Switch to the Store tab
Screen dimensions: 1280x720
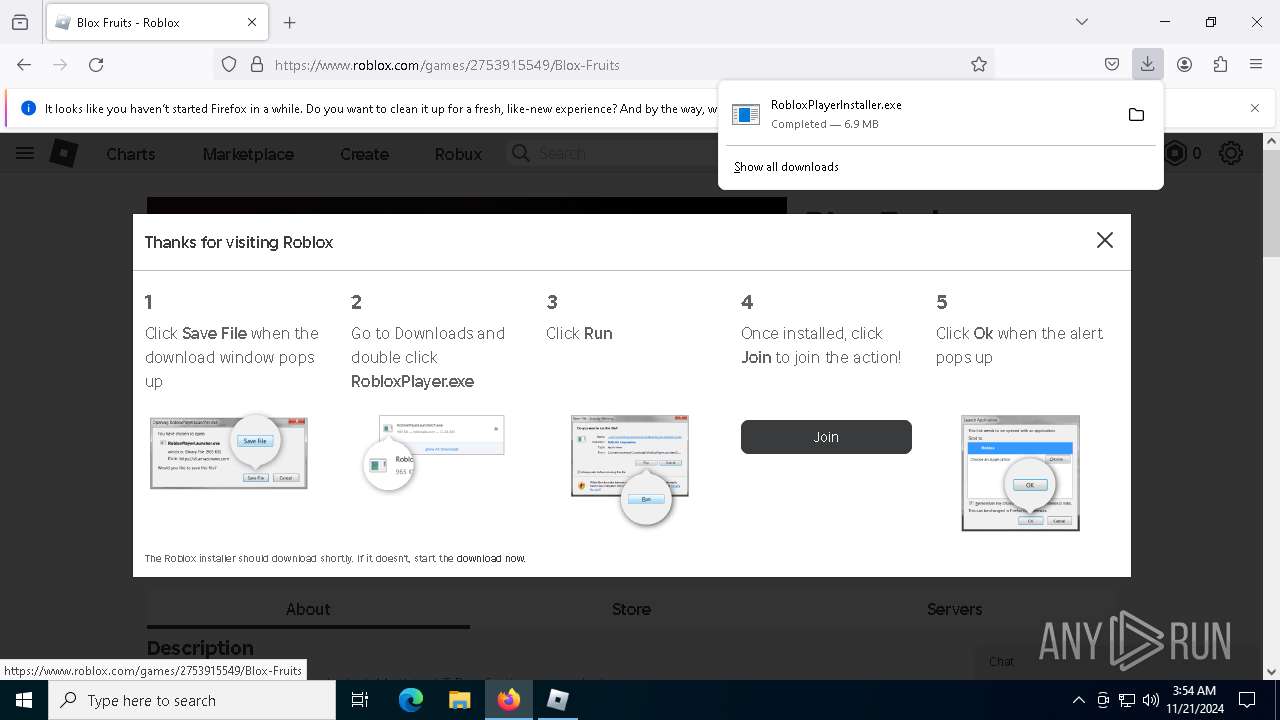point(631,609)
